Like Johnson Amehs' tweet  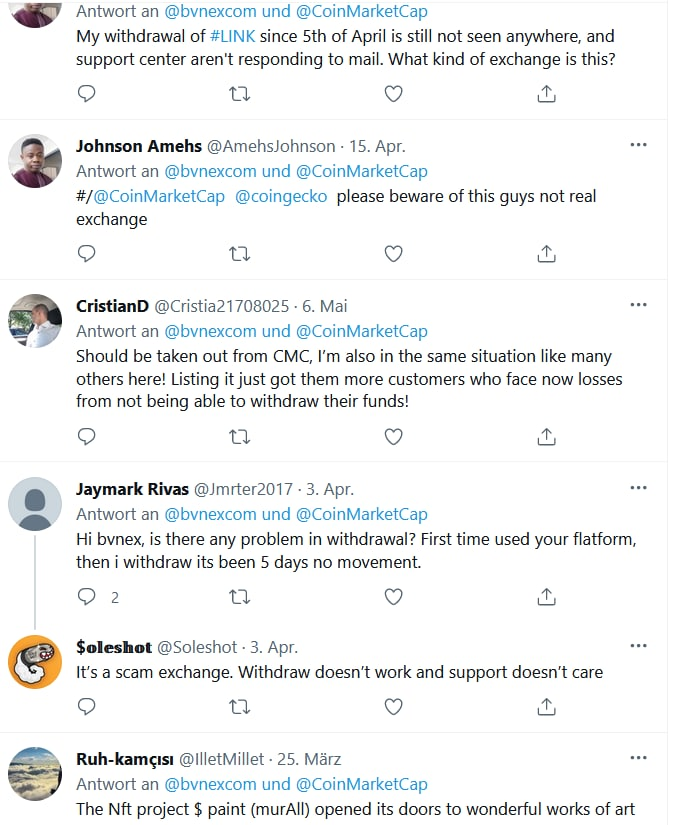click(x=394, y=254)
